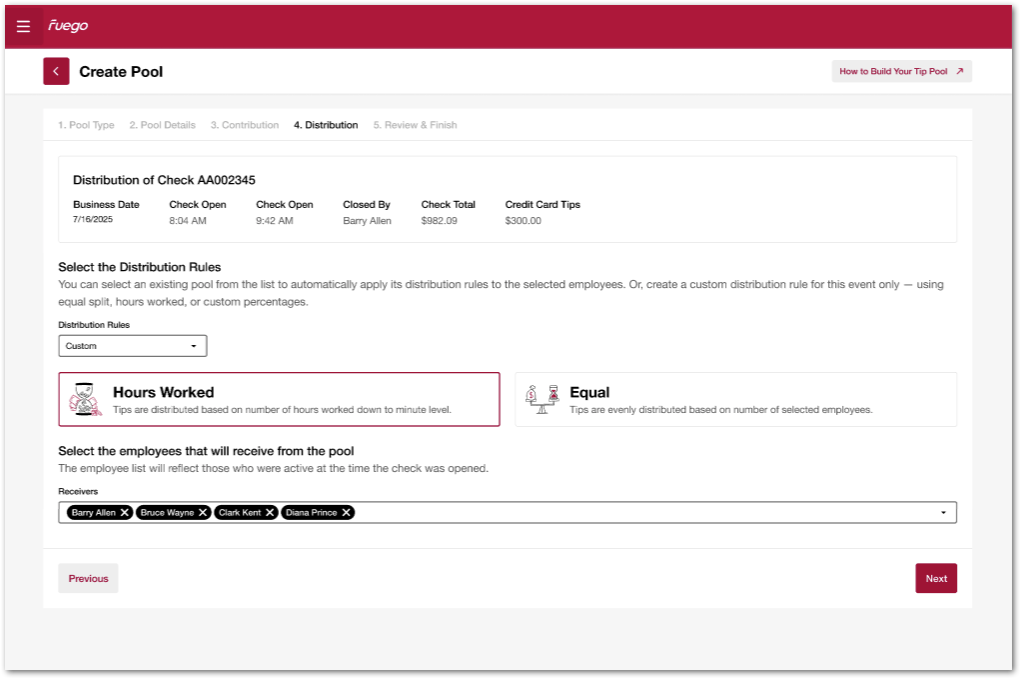Open How to Build Your Tip Pool link
Viewport: 1021px width, 679px height.
(x=901, y=71)
